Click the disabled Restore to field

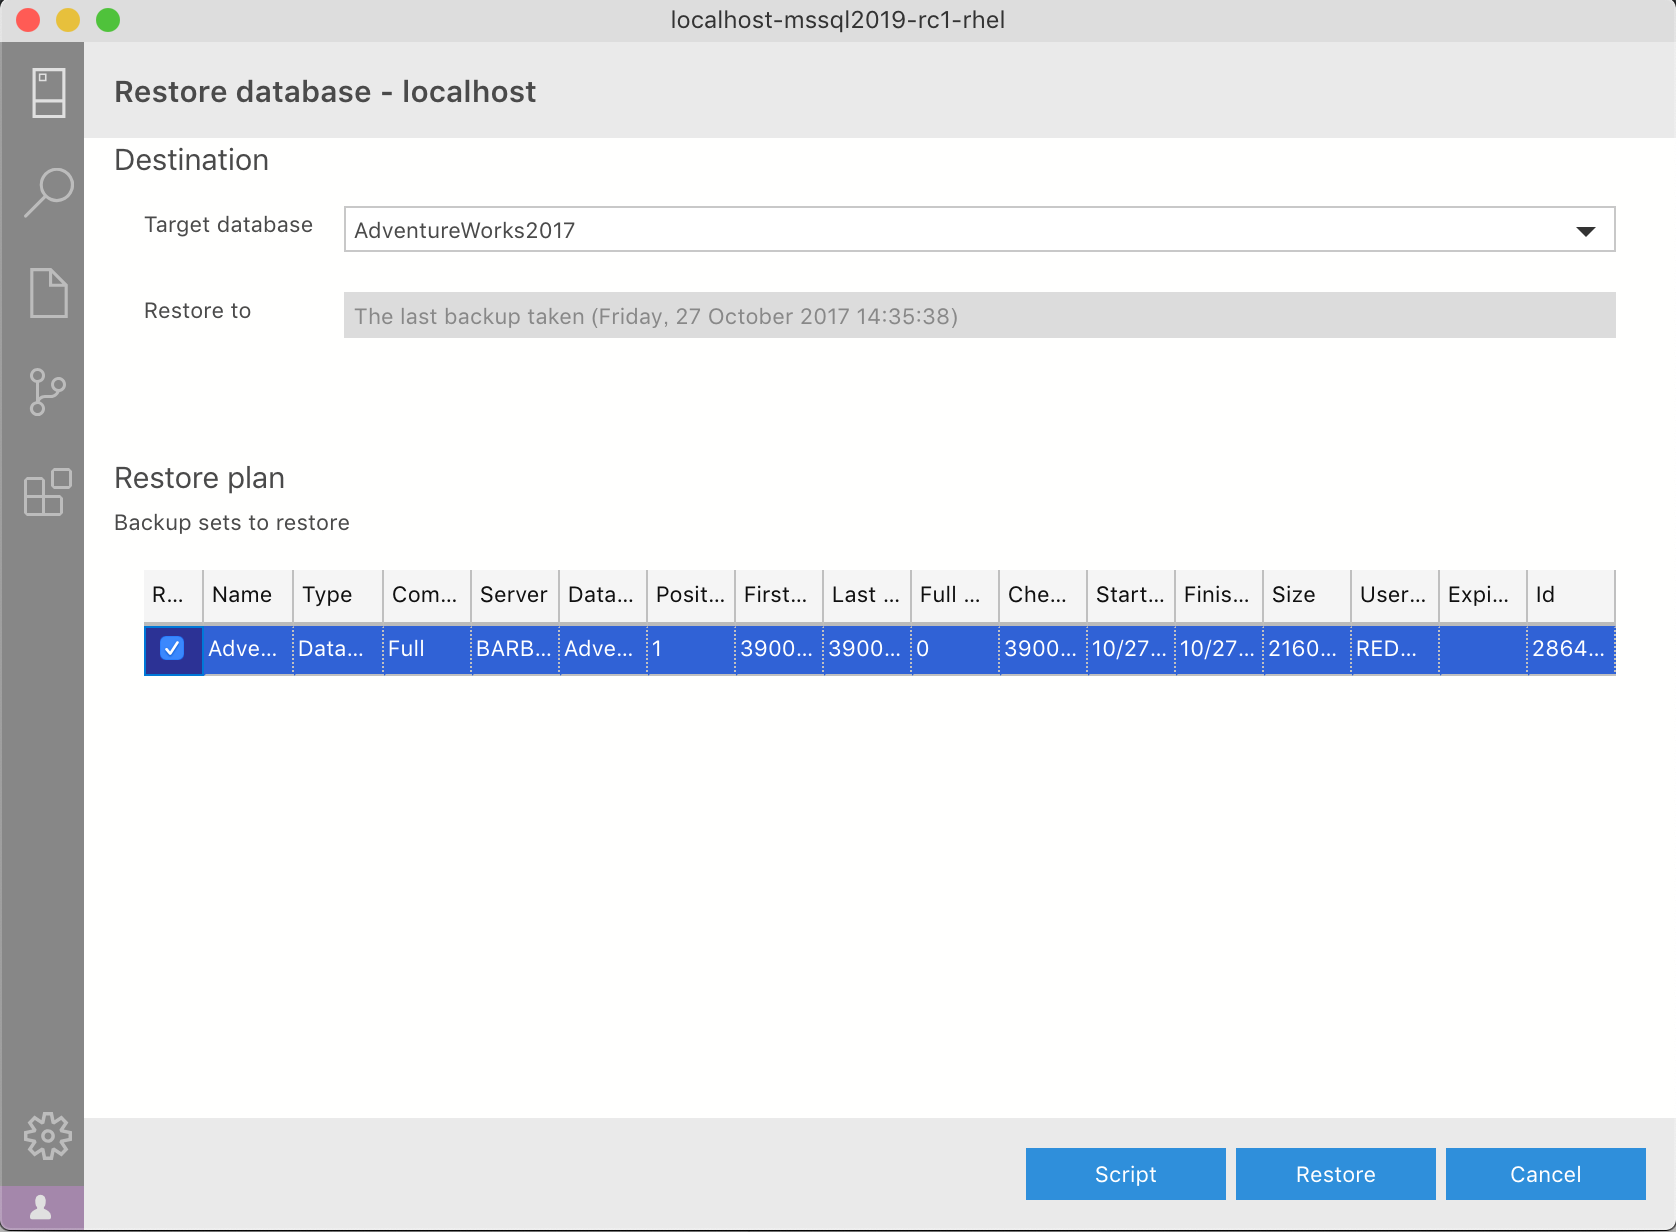tap(978, 316)
